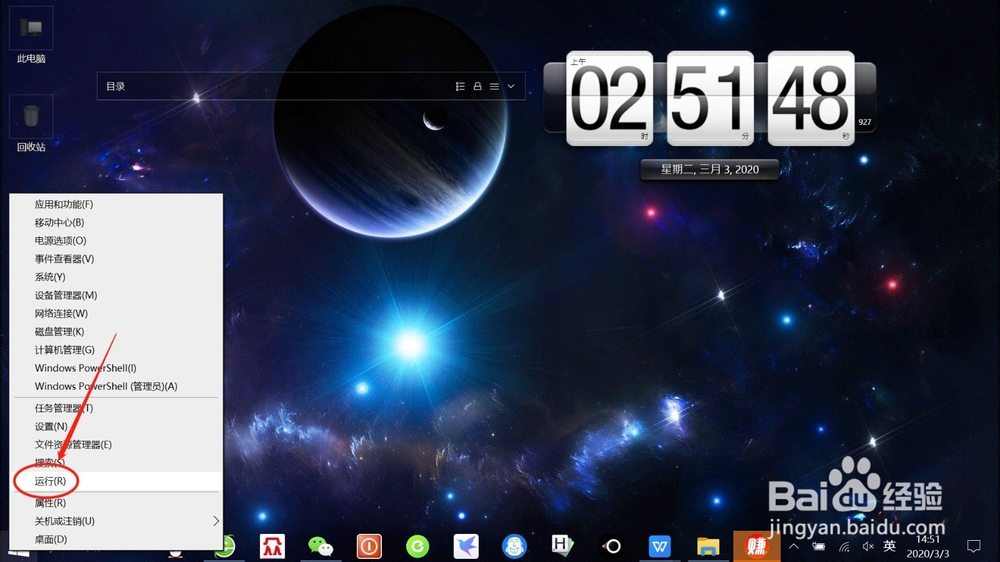Open the Wi-Fi network tray icon
1000x562 pixels.
click(x=844, y=547)
